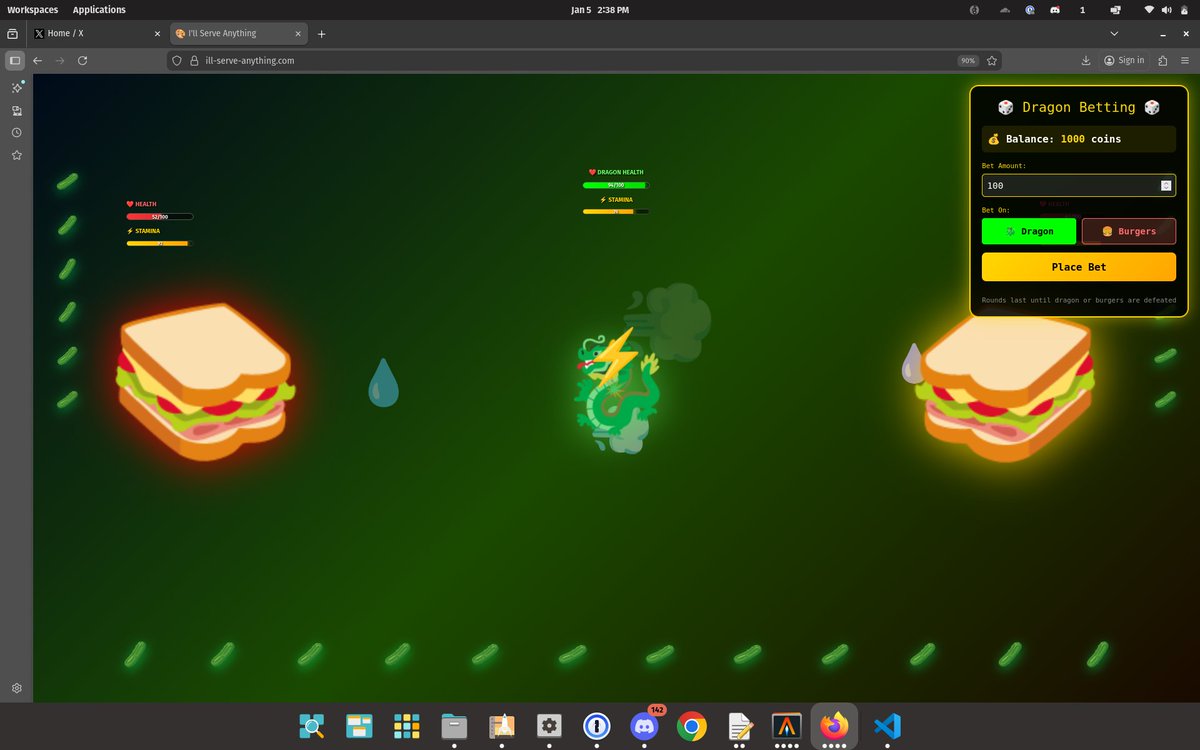1200x750 pixels.
Task: Open sidebar settings gear icon
Action: [17, 688]
